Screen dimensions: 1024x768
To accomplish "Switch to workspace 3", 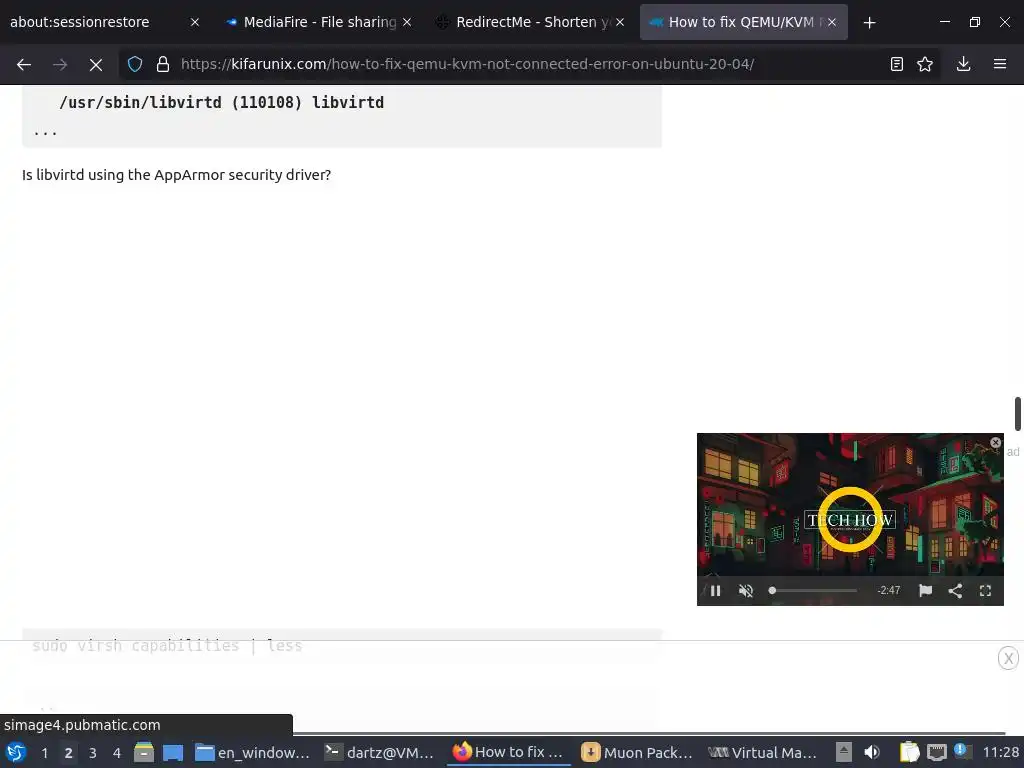I will click(93, 753).
